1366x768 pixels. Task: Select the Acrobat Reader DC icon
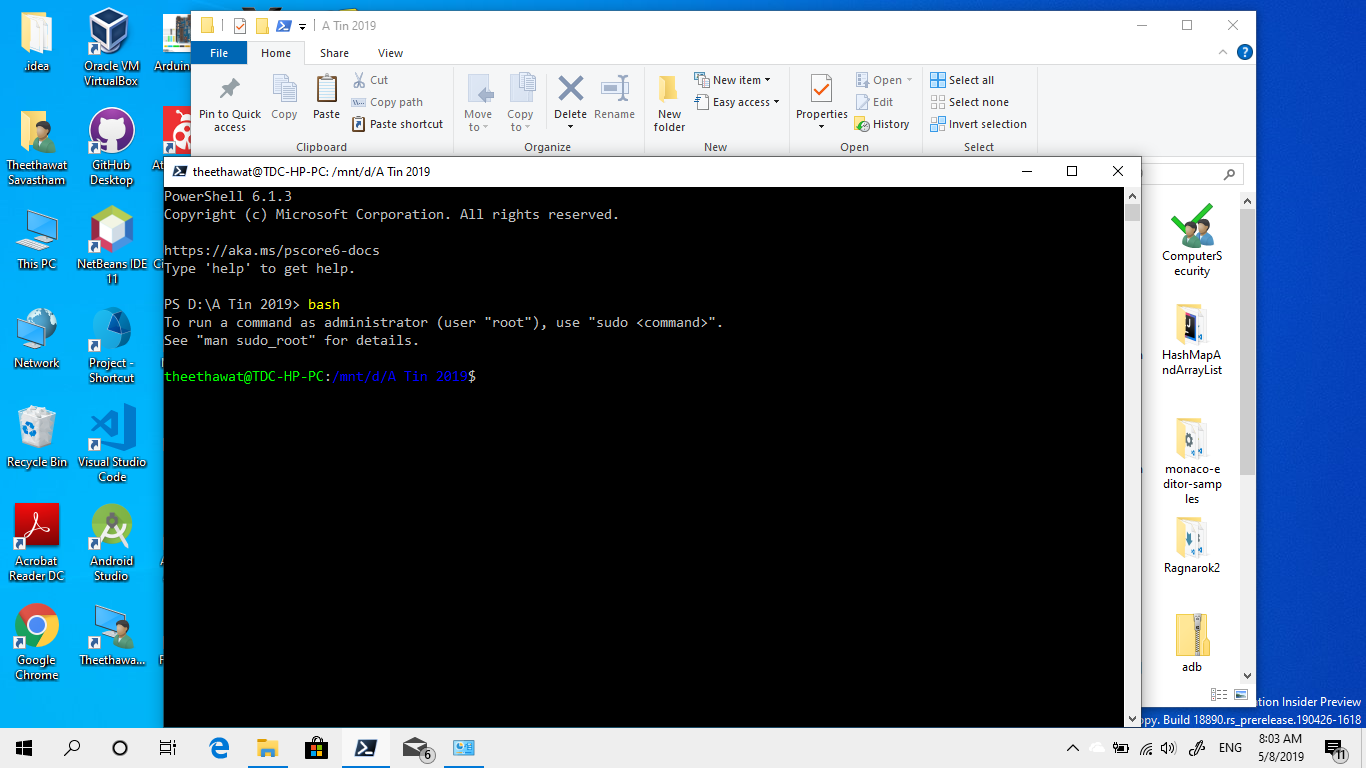tap(36, 543)
